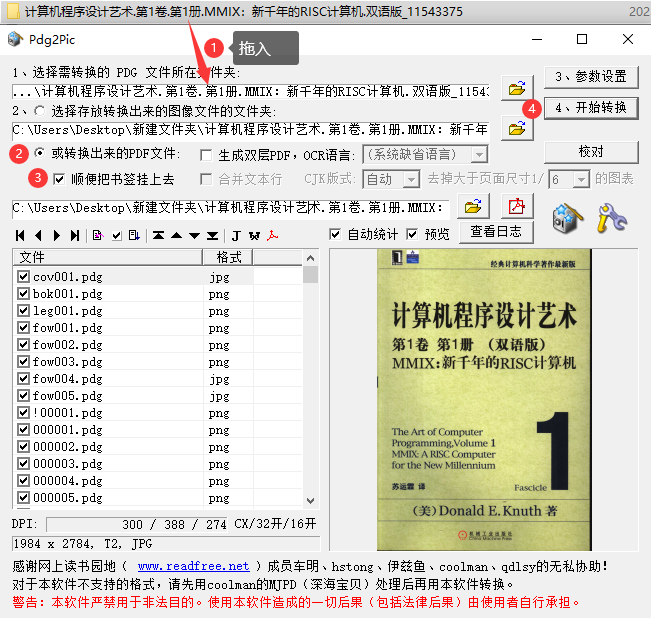The height and width of the screenshot is (618, 651).
Task: Browse for the PDF output file location
Action: point(473,206)
